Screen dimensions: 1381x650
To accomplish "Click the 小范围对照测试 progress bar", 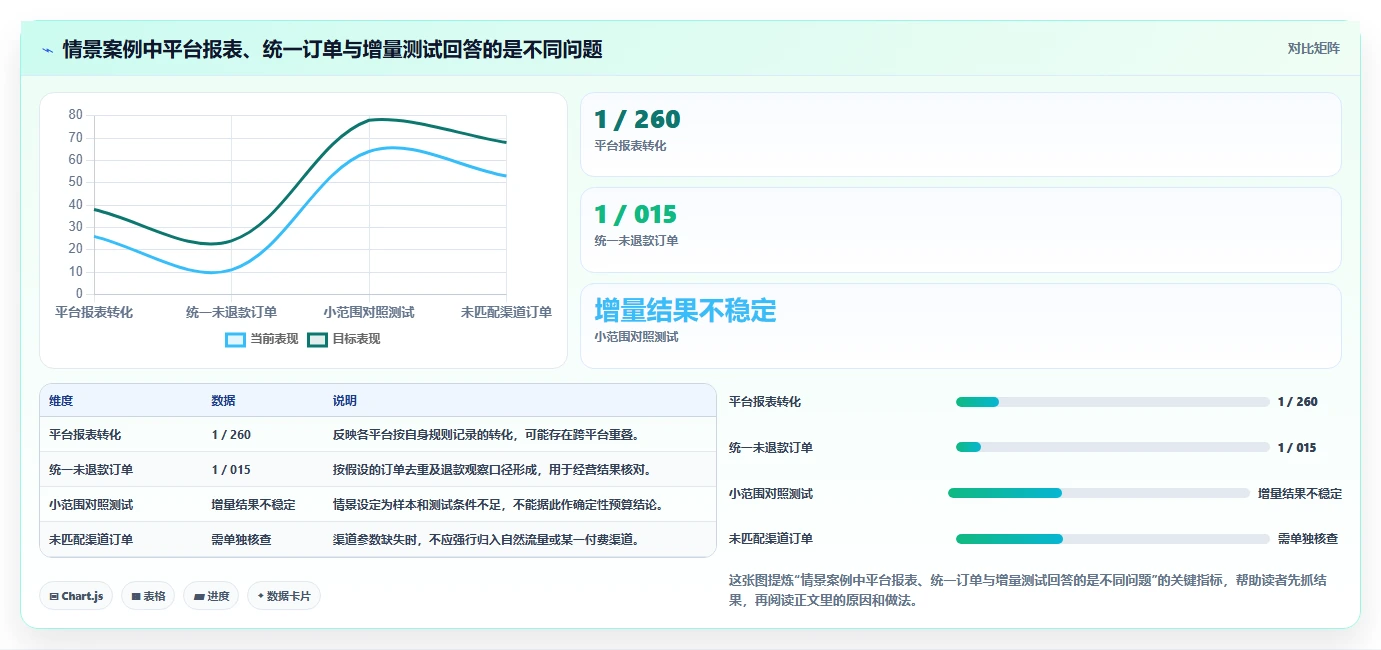I will (1099, 493).
